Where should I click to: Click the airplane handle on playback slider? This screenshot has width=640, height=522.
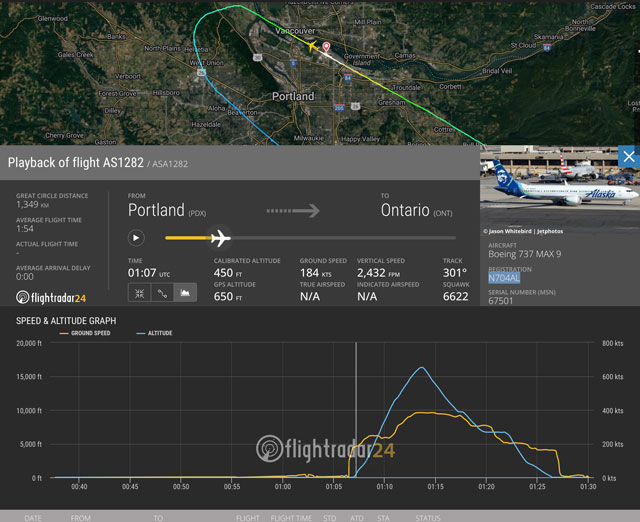[x=220, y=238]
